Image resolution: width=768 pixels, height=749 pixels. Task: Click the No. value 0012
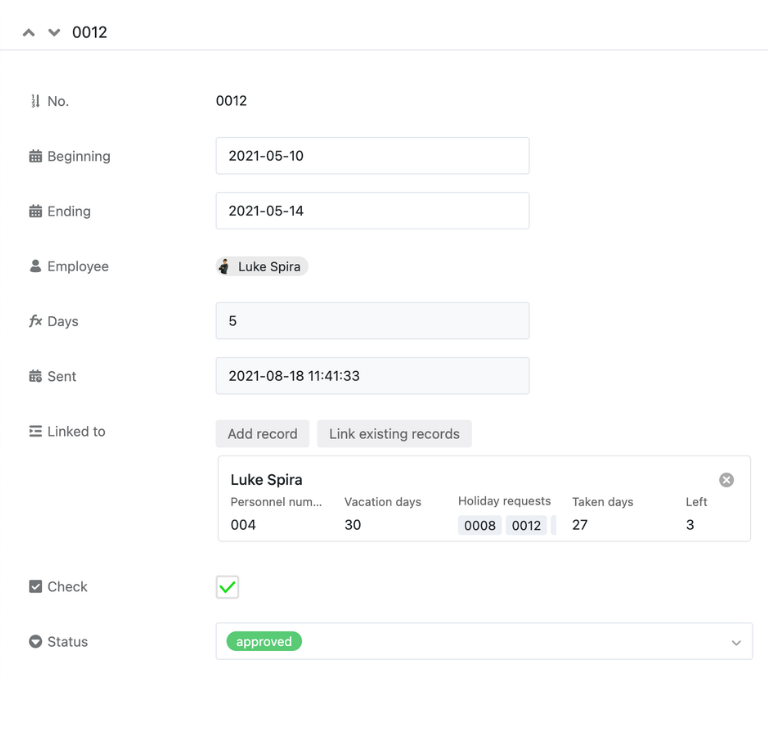[231, 101]
